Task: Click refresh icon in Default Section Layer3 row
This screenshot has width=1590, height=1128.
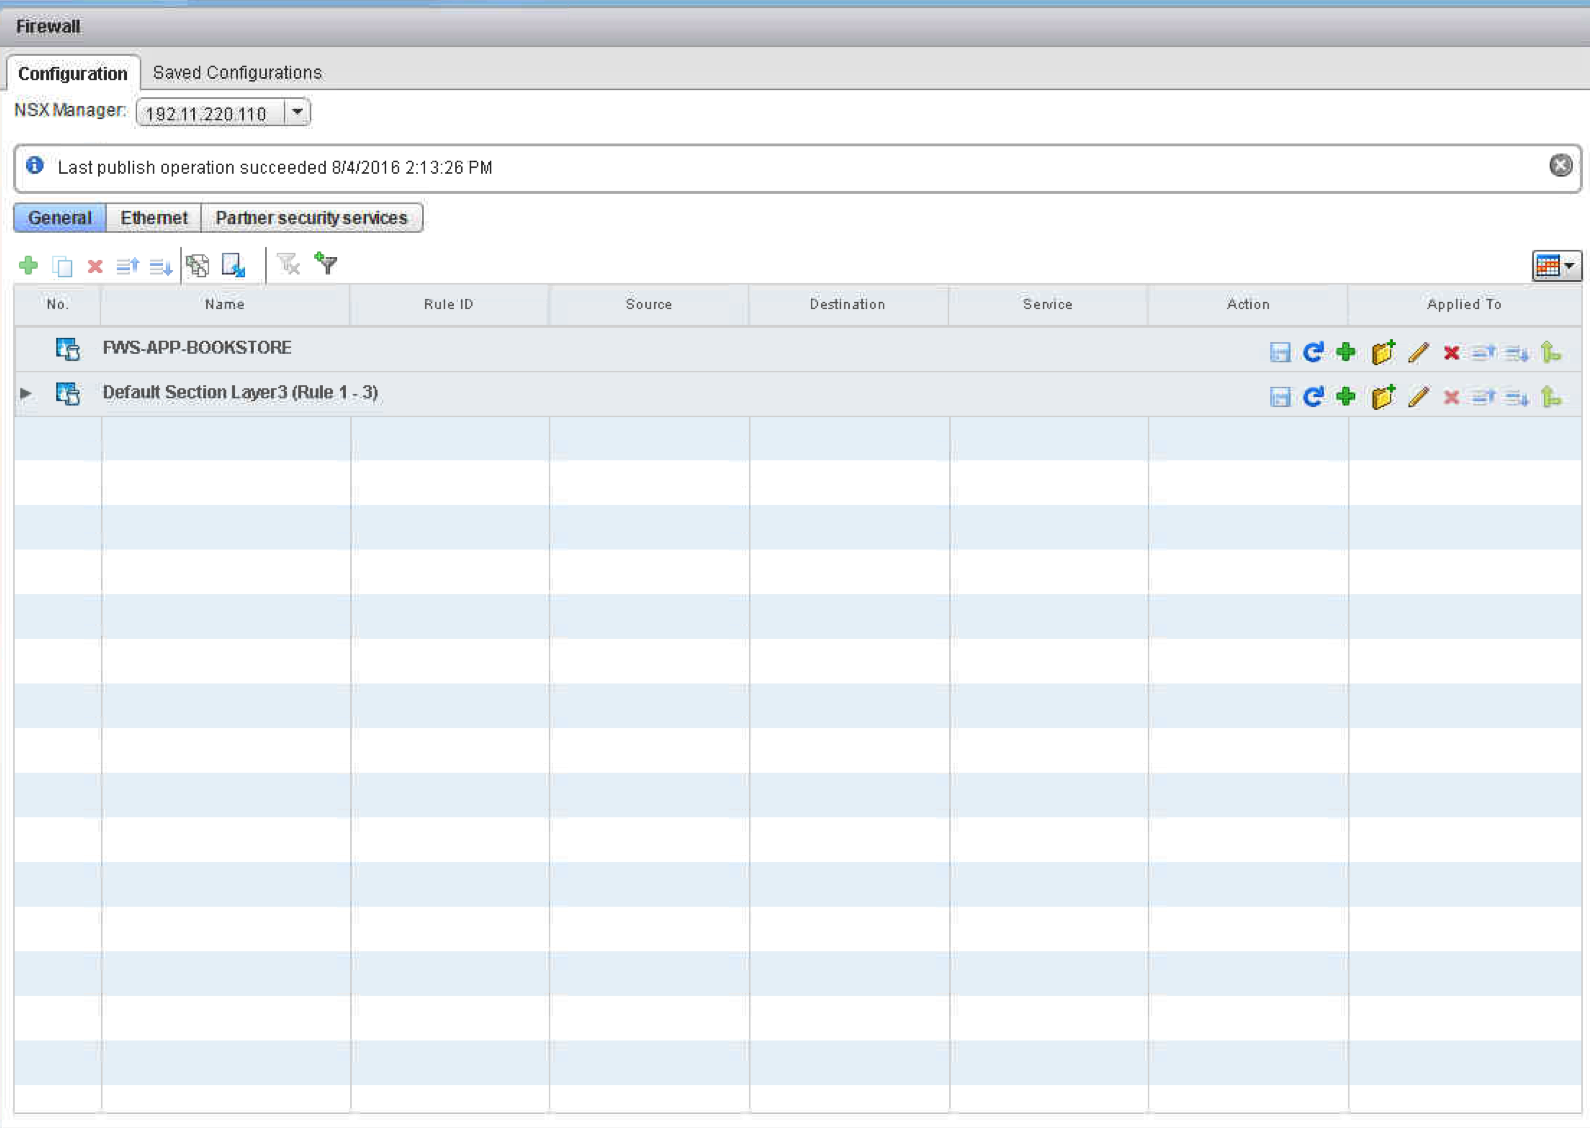Action: [1313, 397]
